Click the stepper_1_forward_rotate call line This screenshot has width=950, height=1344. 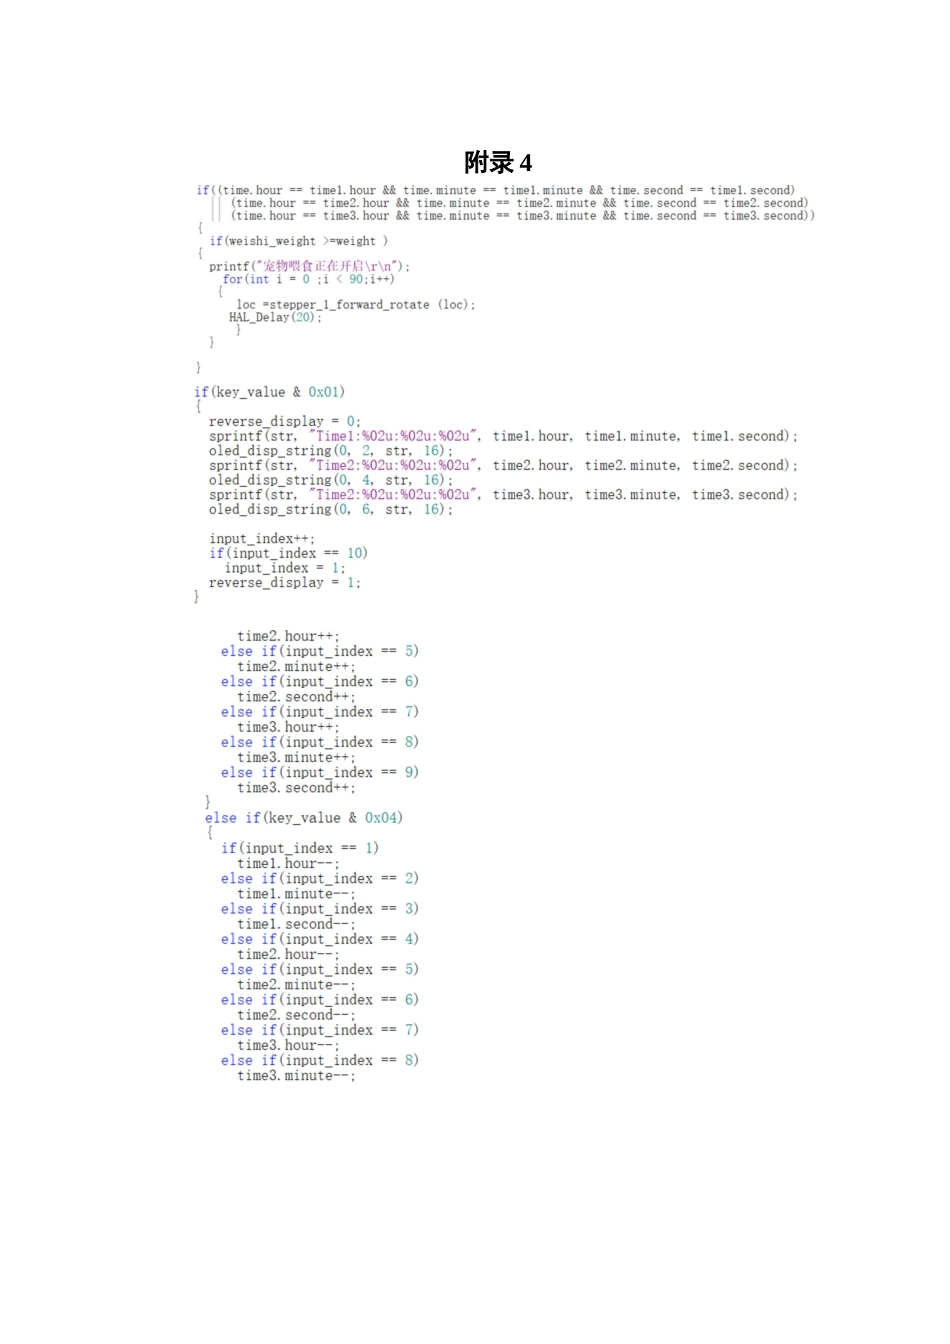(x=355, y=304)
